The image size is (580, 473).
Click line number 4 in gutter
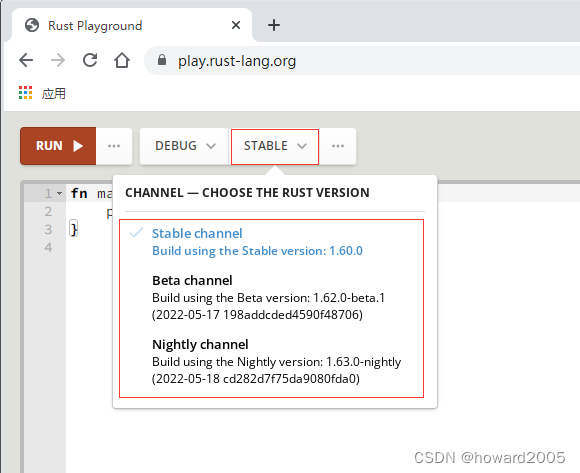[48, 247]
